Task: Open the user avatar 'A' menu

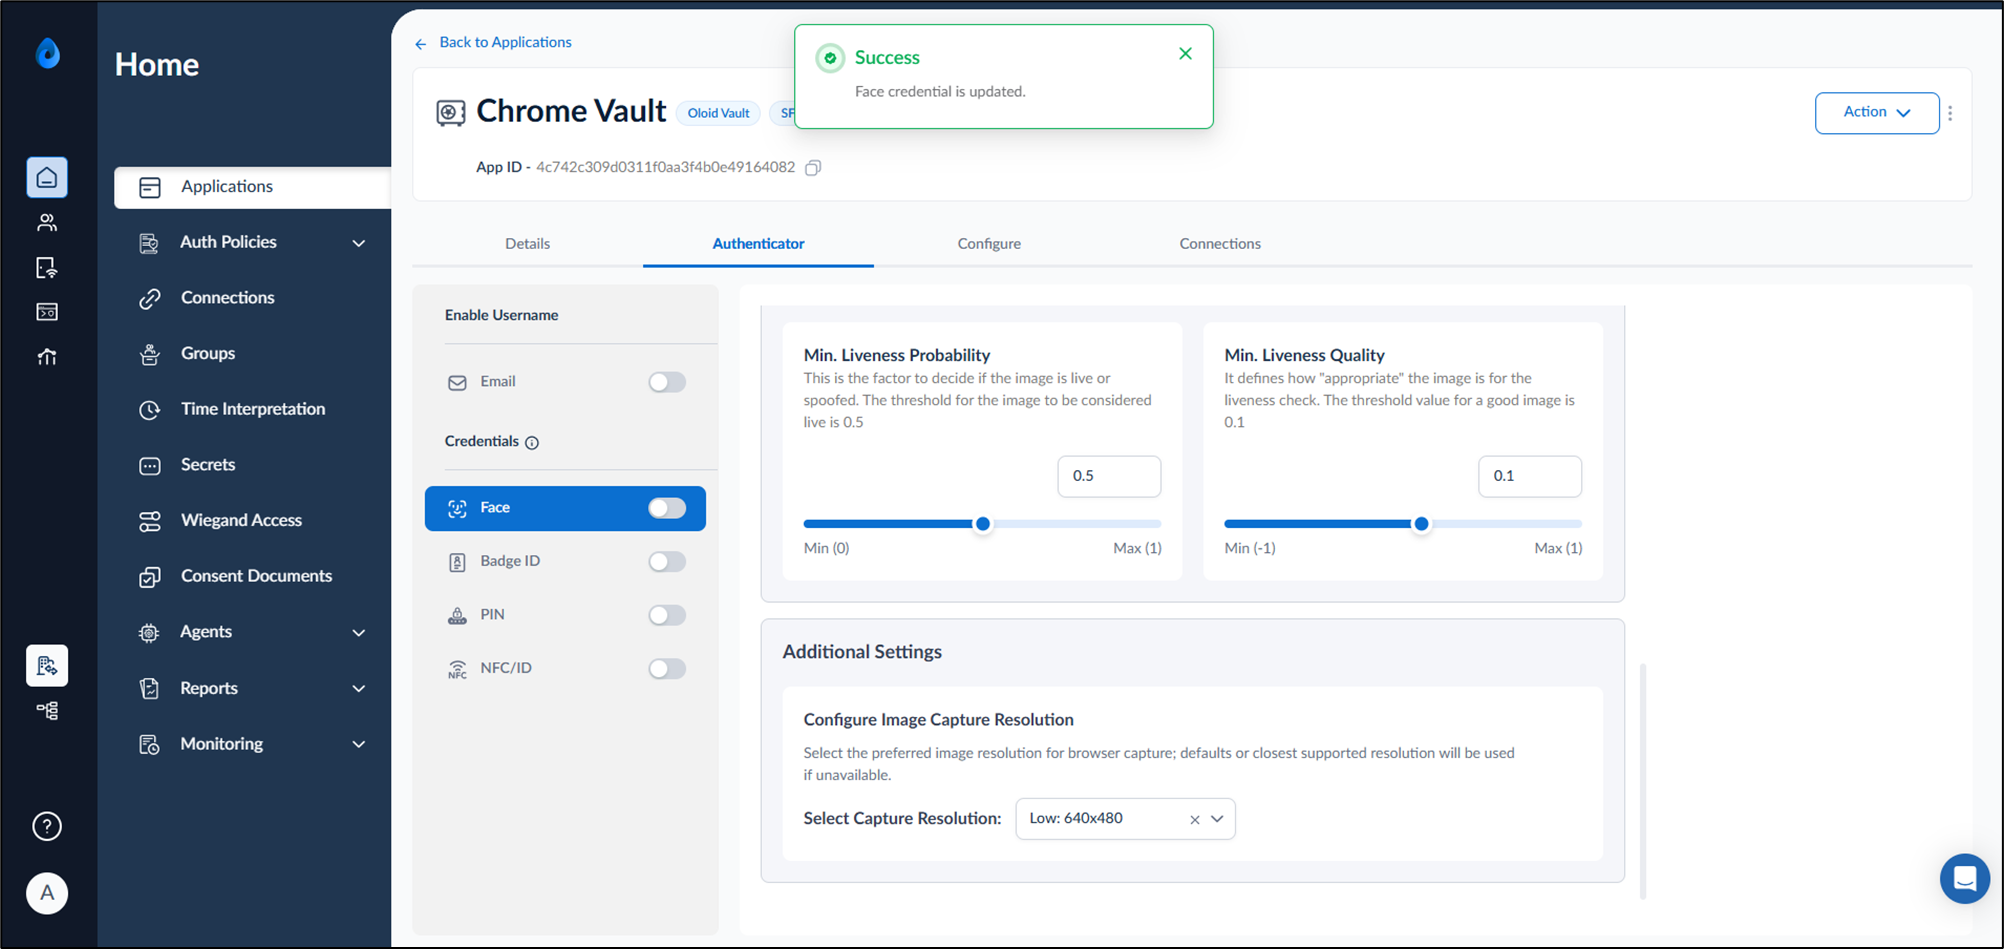Action: 47,893
